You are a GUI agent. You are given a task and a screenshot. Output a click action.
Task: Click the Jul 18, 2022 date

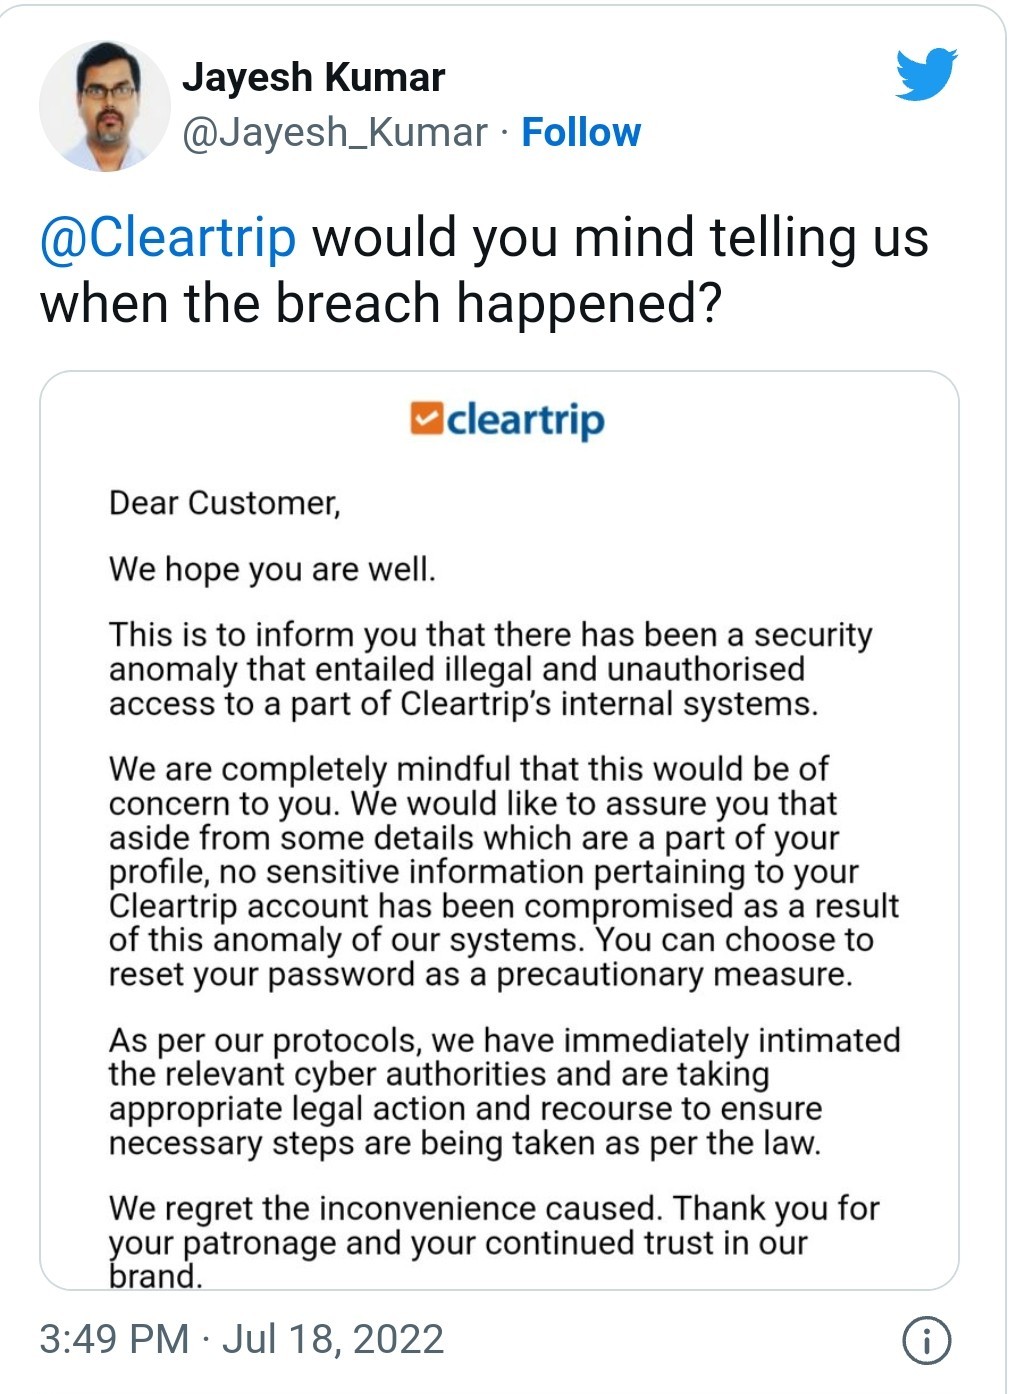coord(333,1339)
